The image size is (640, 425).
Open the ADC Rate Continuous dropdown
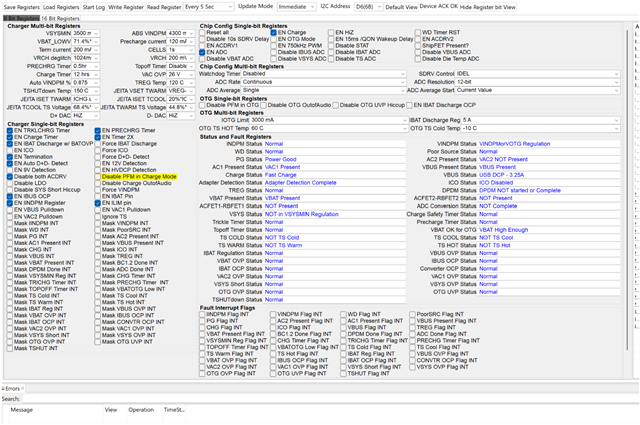pos(324,82)
